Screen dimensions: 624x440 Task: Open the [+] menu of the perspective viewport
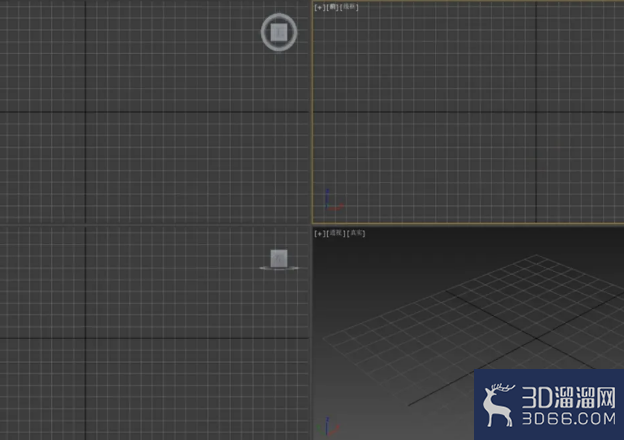click(320, 233)
